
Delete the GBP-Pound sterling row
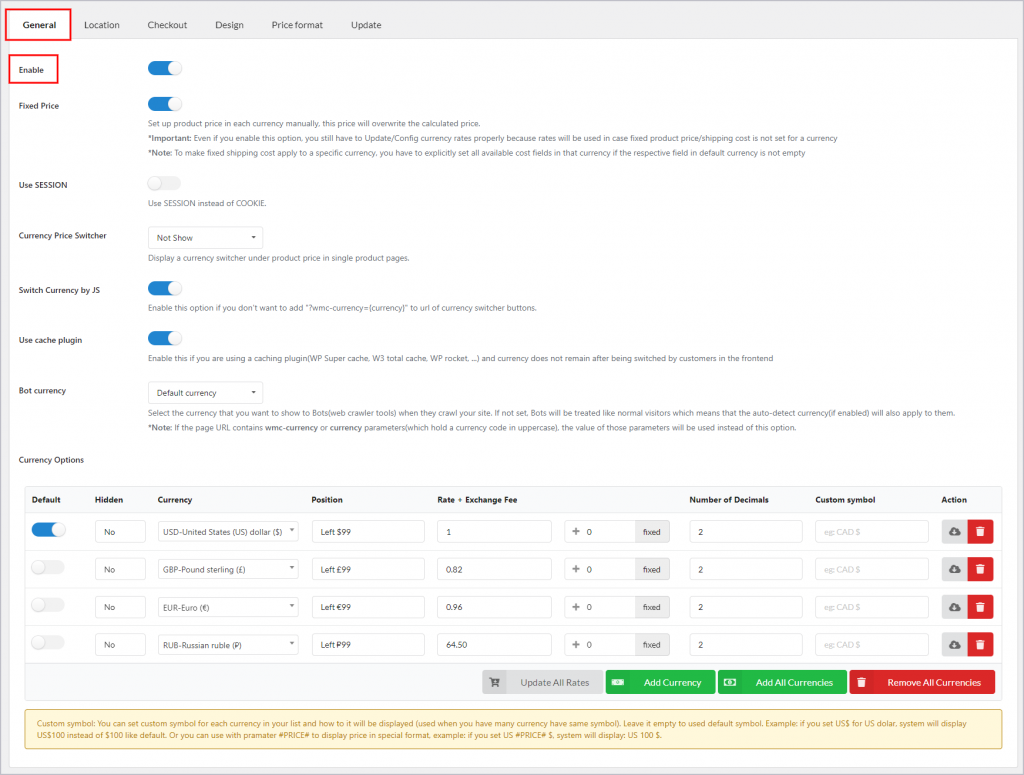point(980,569)
